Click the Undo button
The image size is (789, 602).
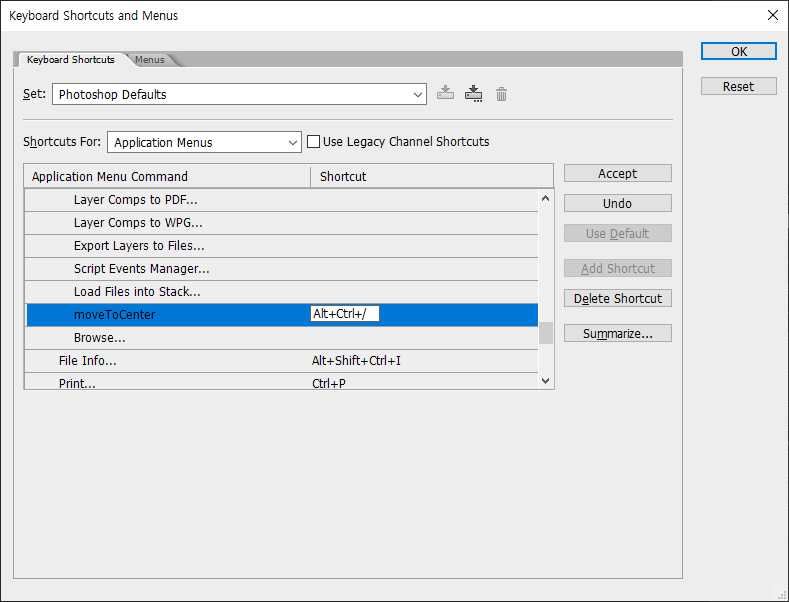tap(617, 203)
